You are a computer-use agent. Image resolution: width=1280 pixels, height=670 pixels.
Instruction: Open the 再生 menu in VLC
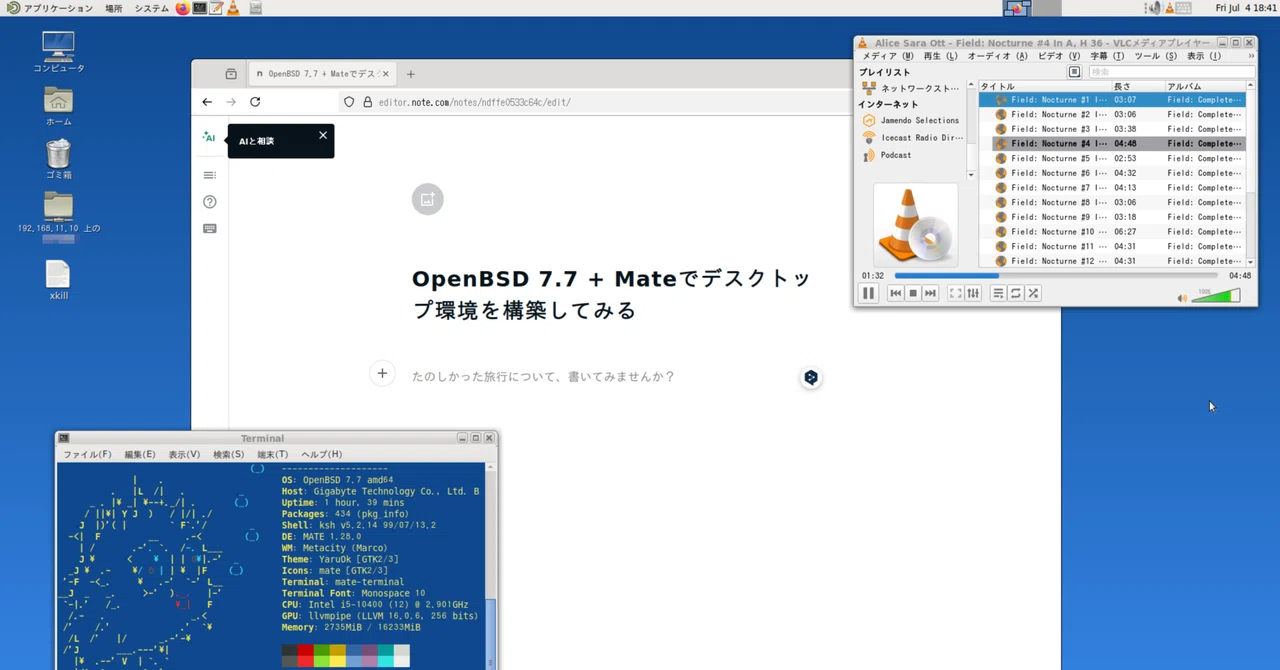click(939, 57)
